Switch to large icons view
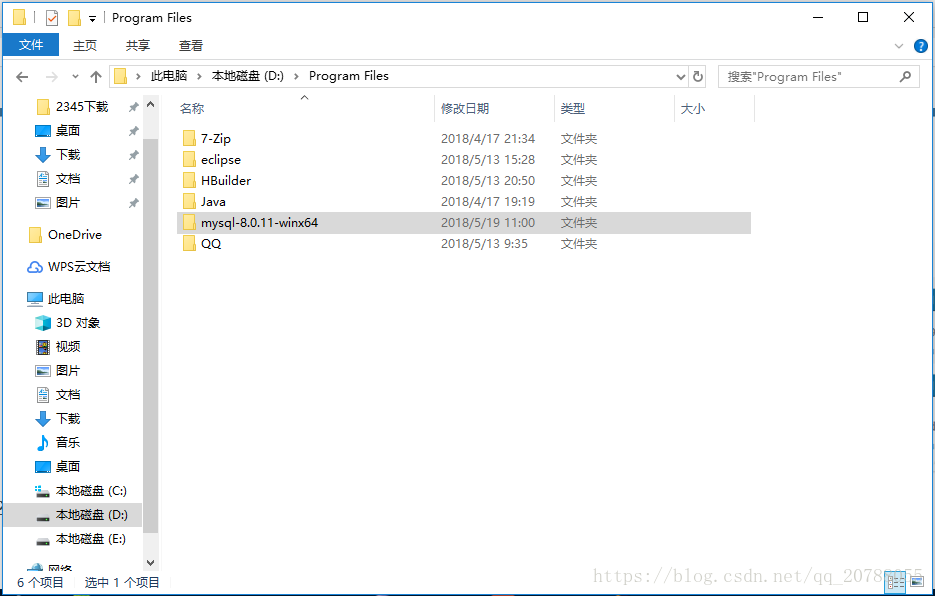 click(917, 582)
